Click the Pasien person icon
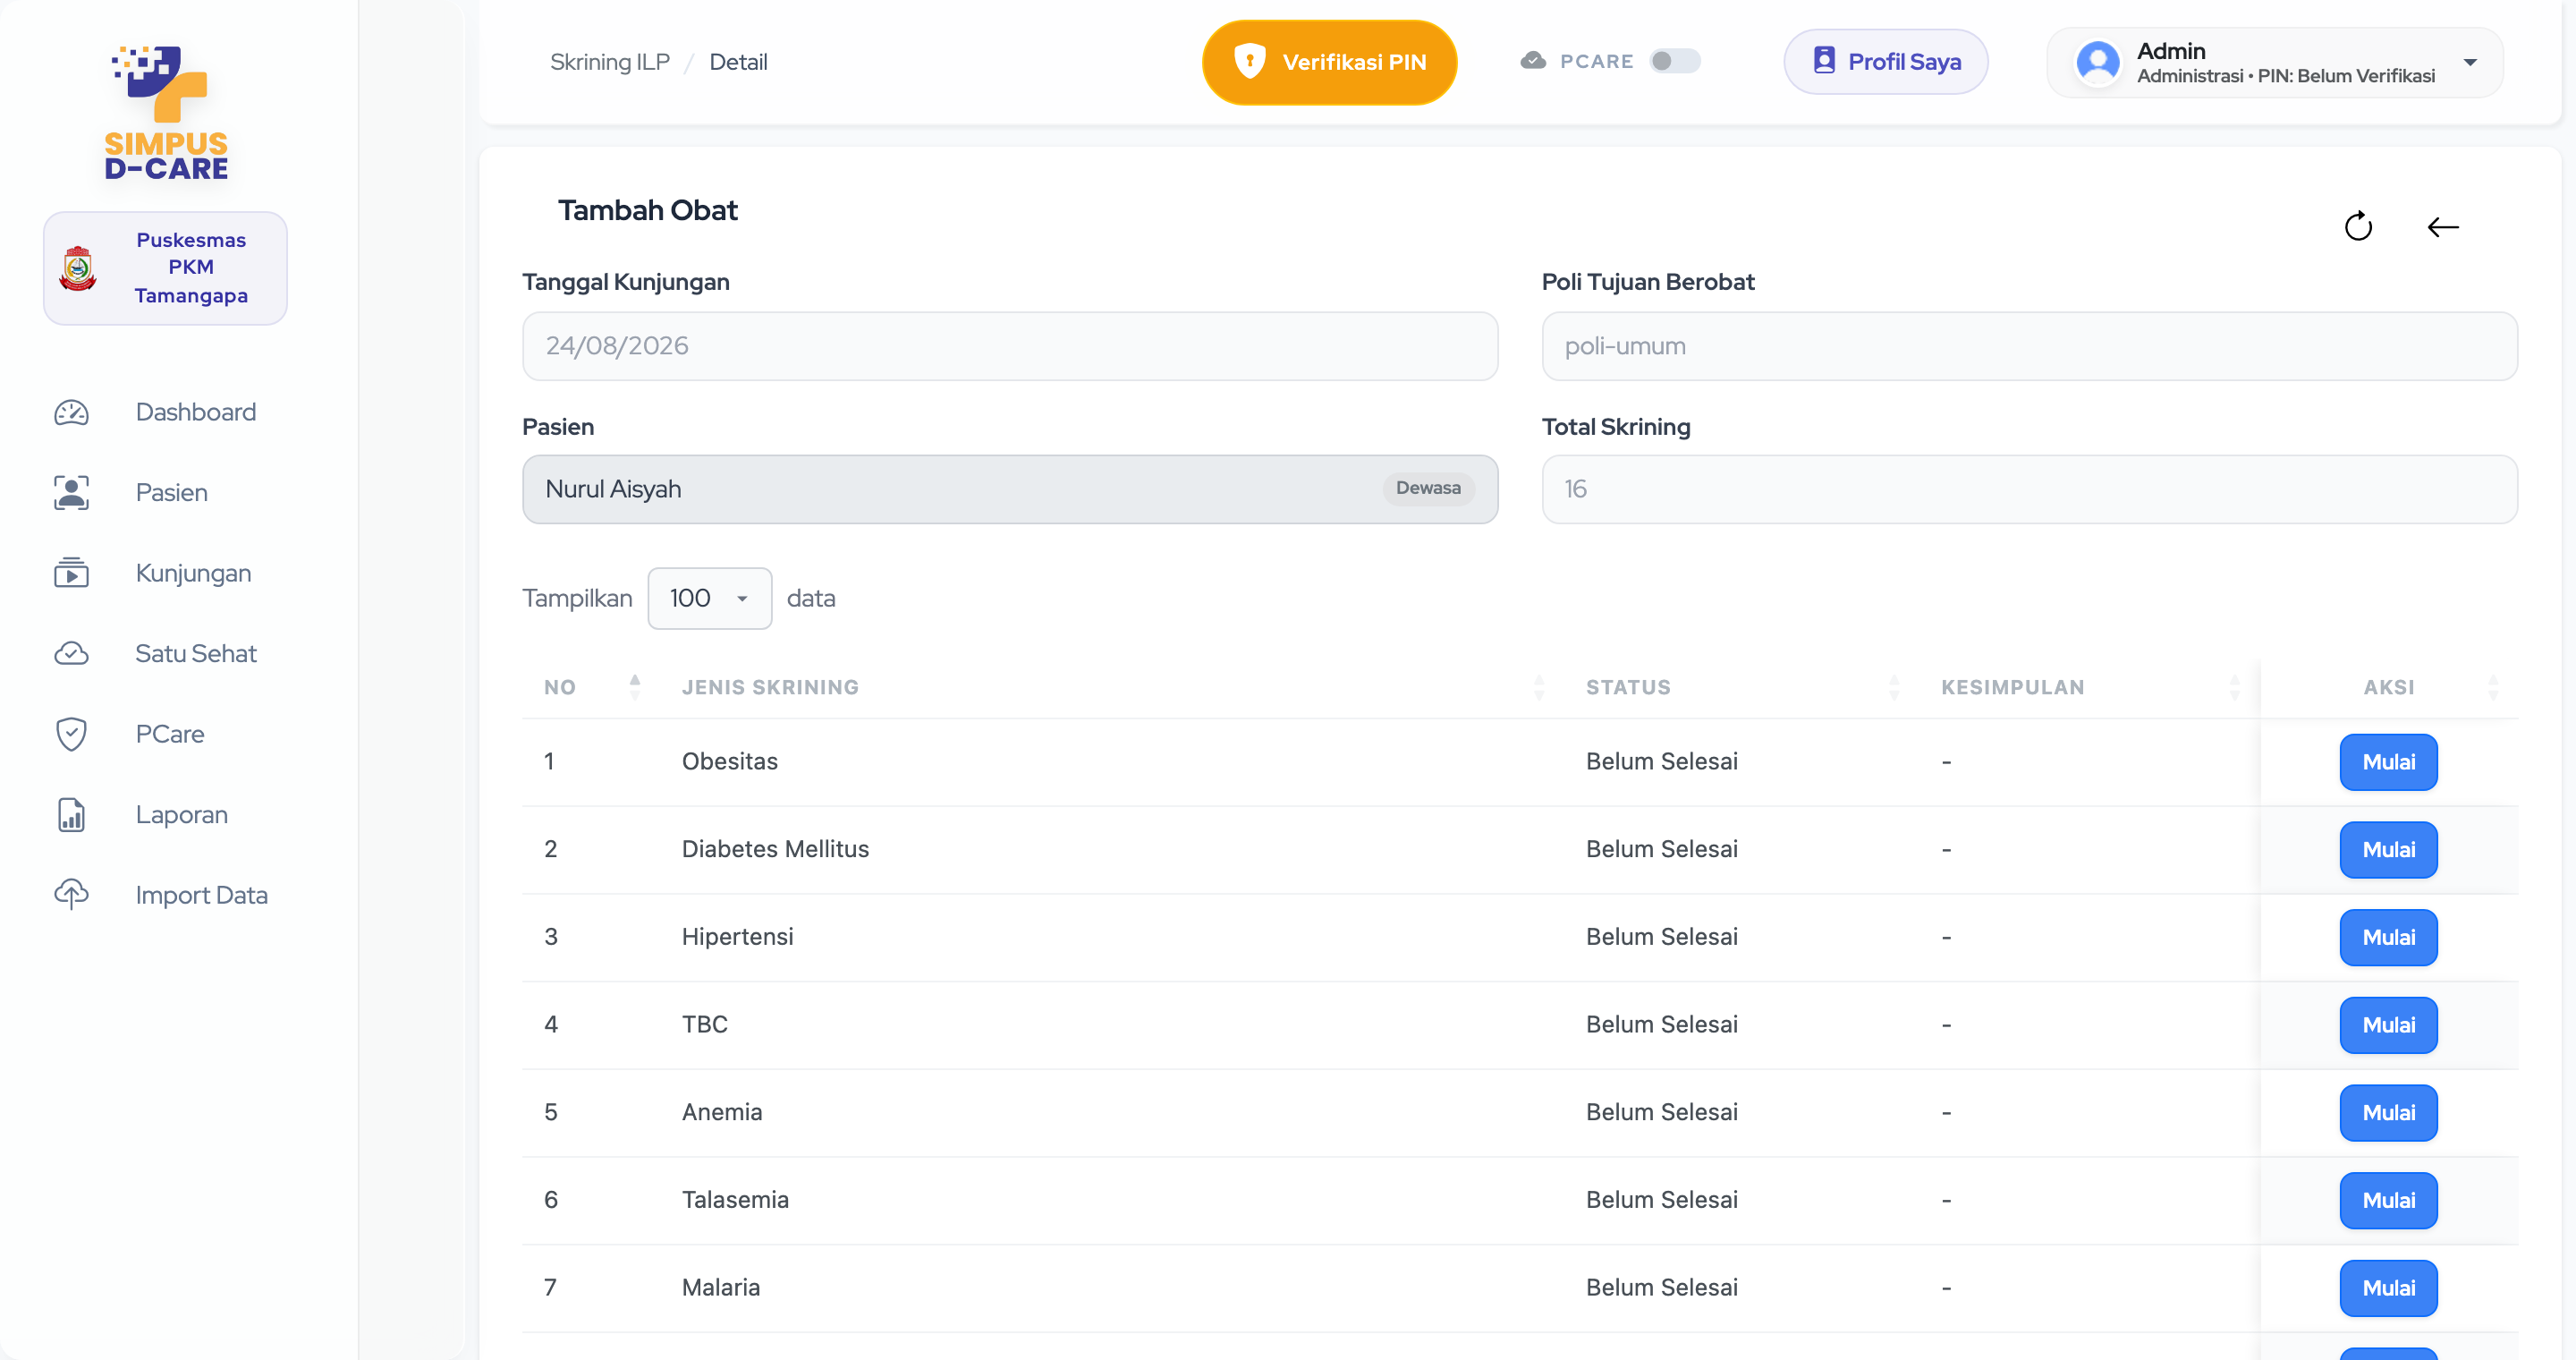 [x=71, y=493]
